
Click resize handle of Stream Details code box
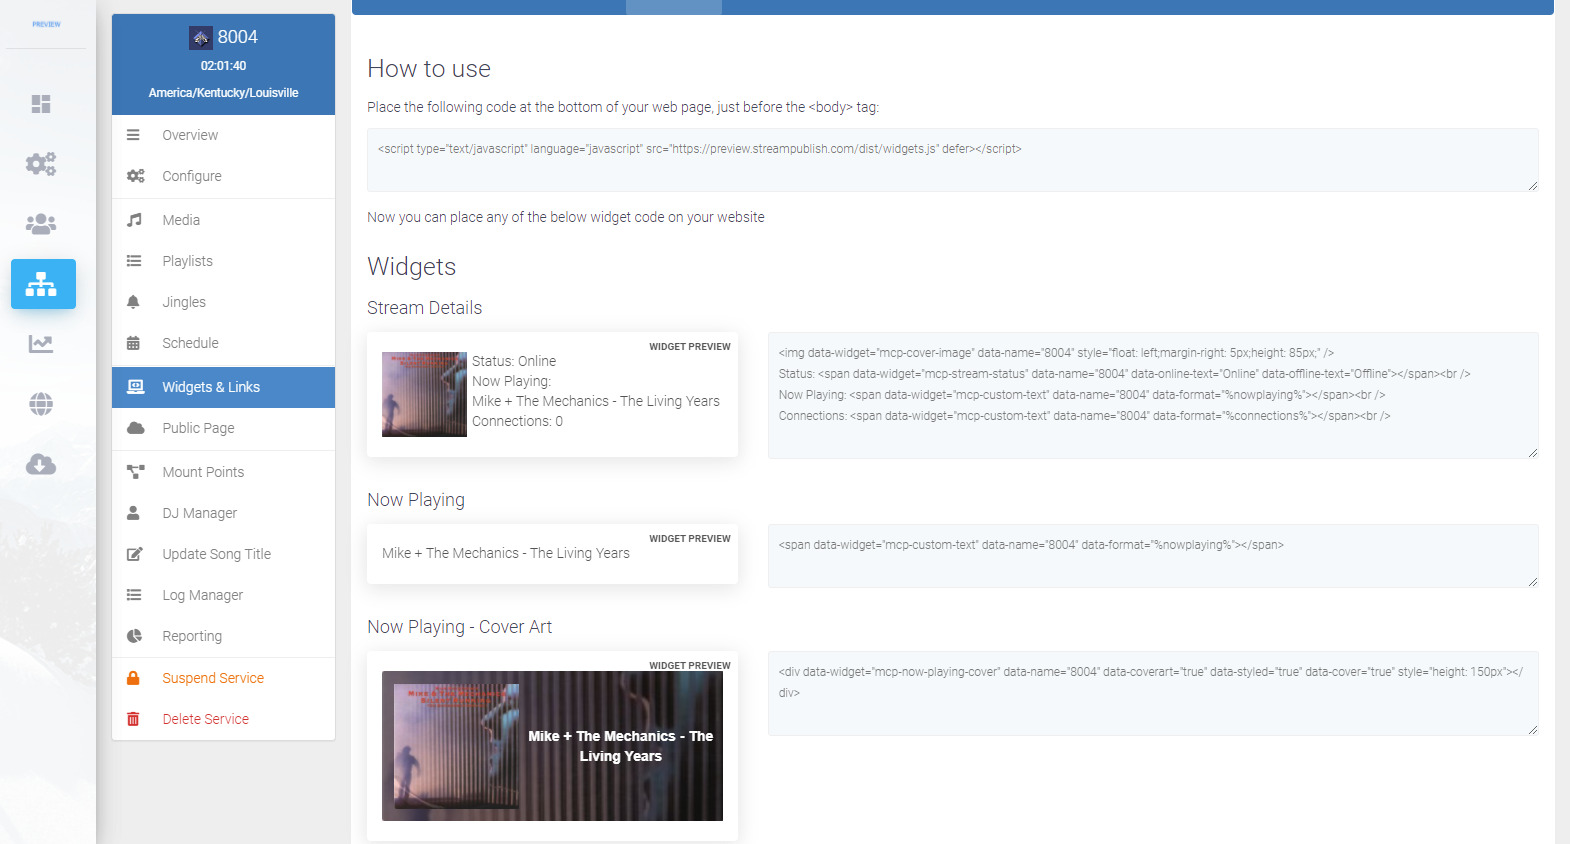click(x=1533, y=453)
